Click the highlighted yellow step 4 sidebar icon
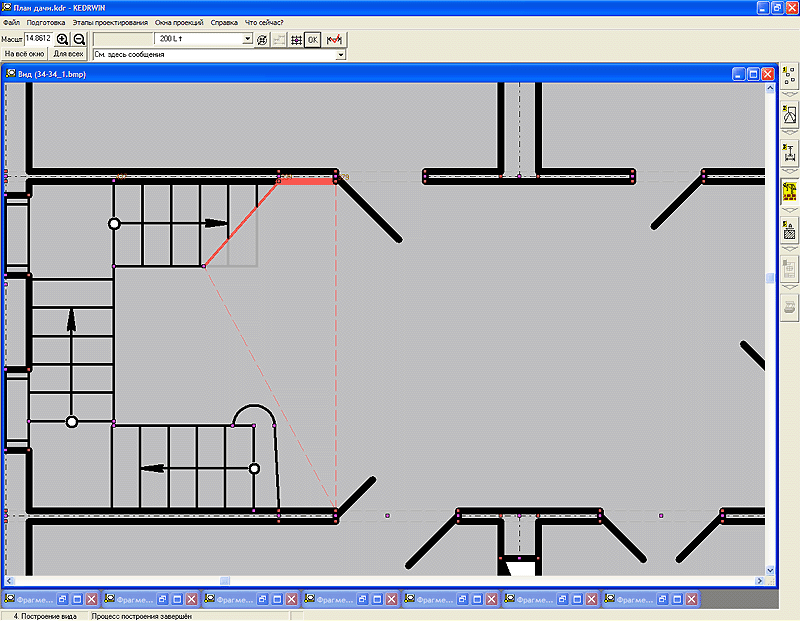The width and height of the screenshot is (800, 621). click(789, 191)
